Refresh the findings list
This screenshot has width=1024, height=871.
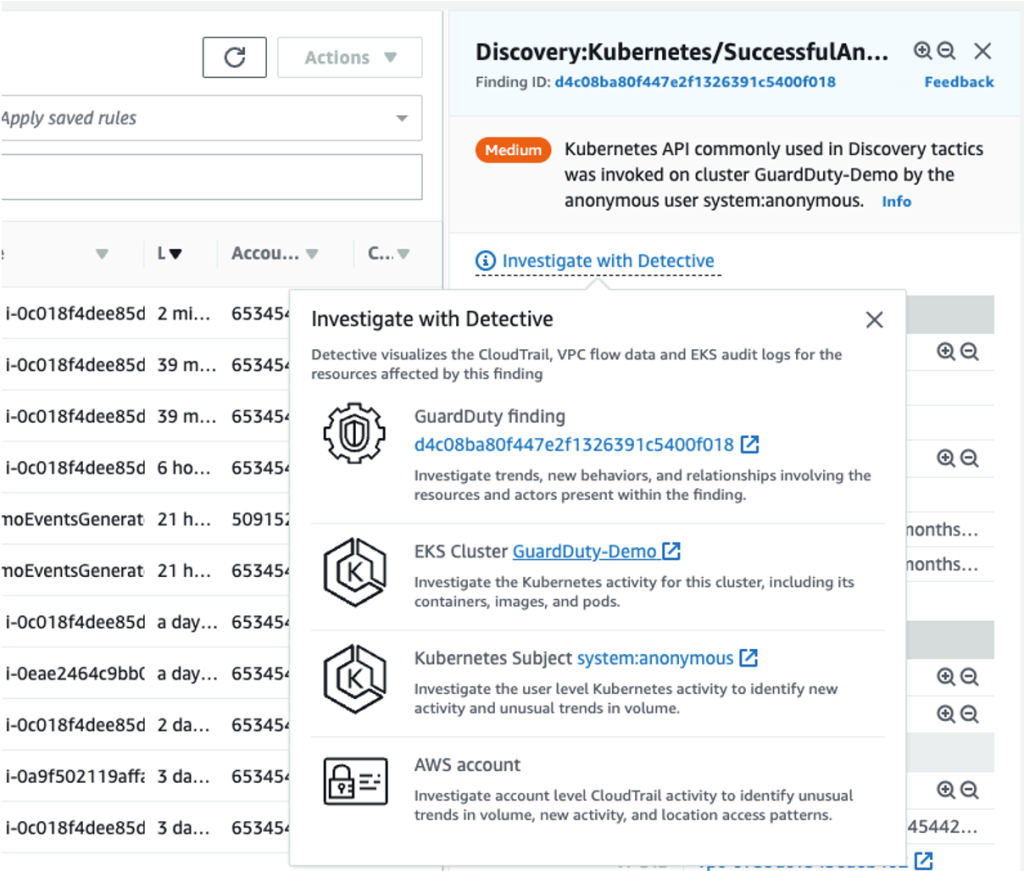(233, 57)
